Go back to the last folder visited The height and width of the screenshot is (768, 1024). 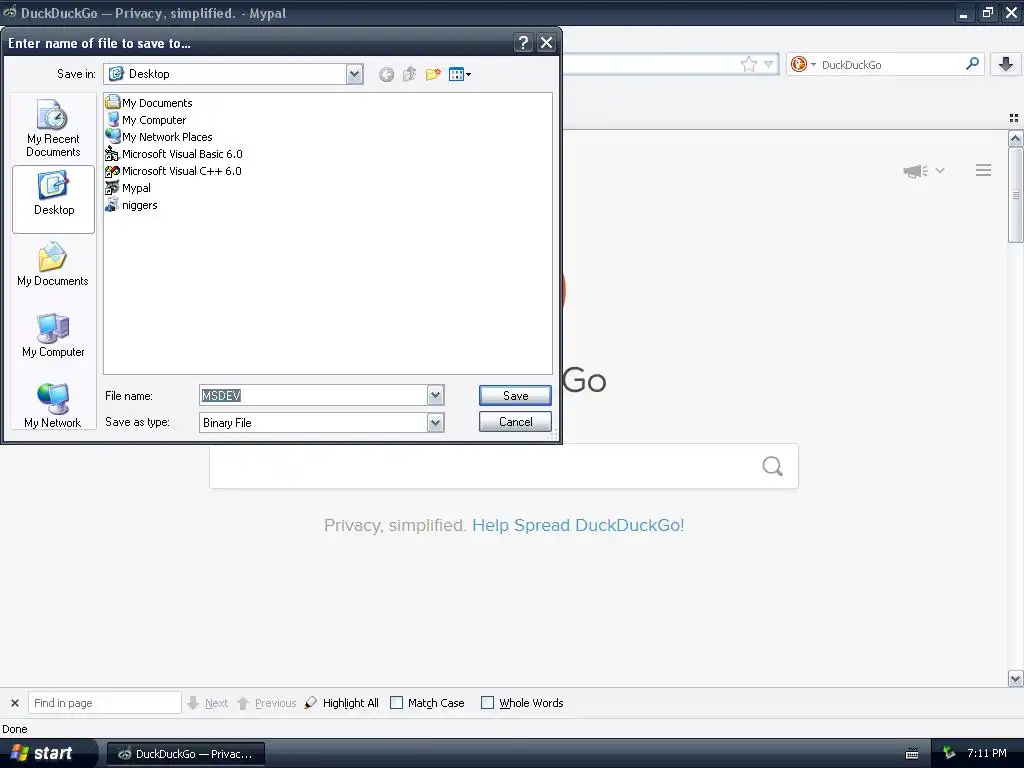[x=386, y=74]
